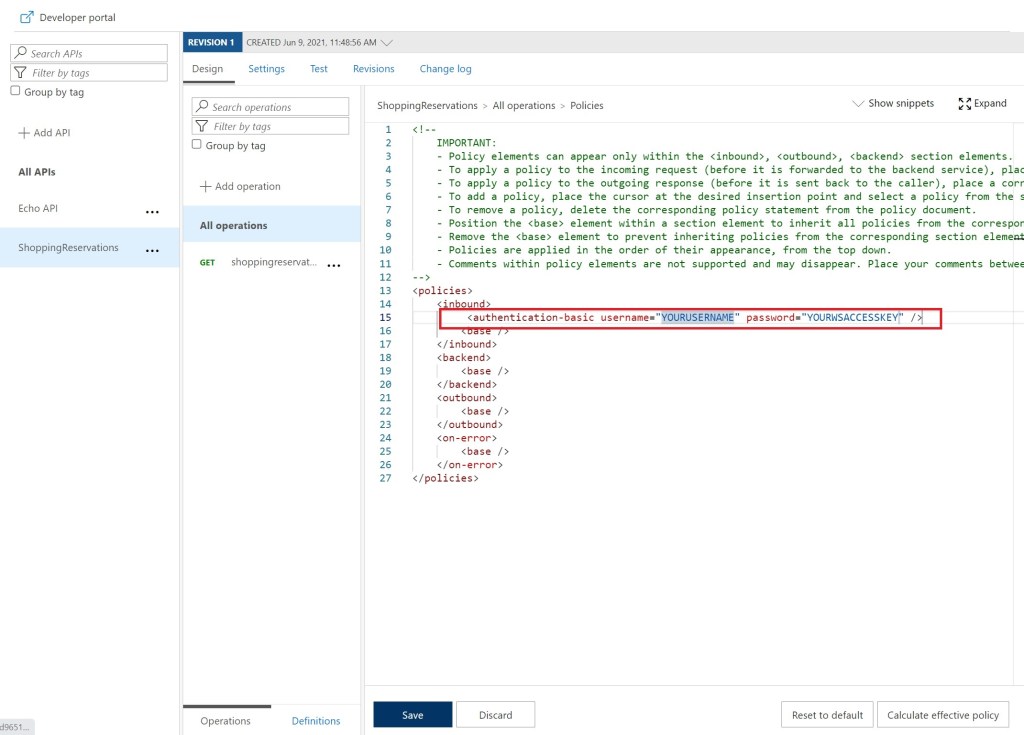Click the Search APIs input field
1024x735 pixels.
(96, 54)
